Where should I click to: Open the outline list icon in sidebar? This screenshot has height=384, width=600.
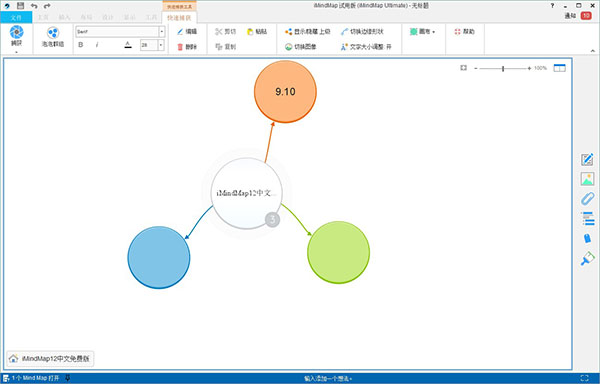(x=588, y=218)
